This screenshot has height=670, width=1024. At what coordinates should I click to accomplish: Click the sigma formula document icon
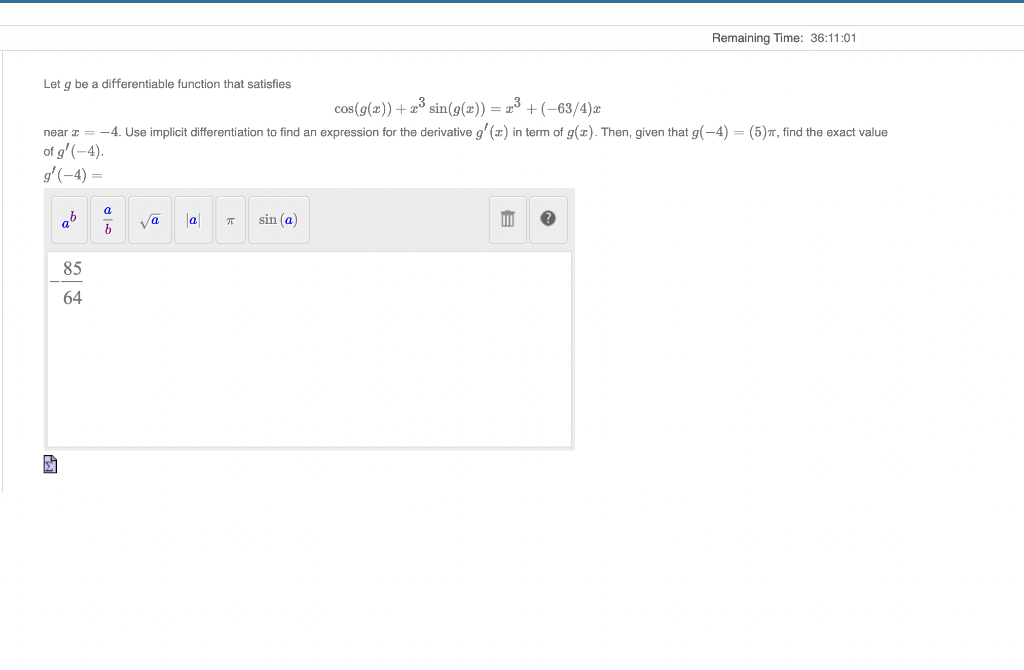click(50, 463)
